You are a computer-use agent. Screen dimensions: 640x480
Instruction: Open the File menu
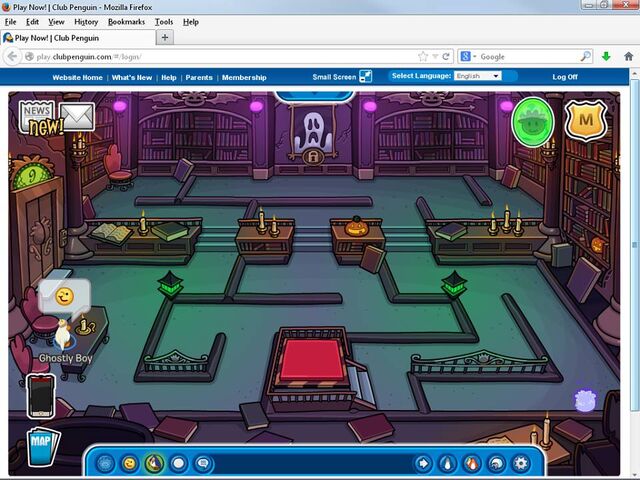pos(11,22)
